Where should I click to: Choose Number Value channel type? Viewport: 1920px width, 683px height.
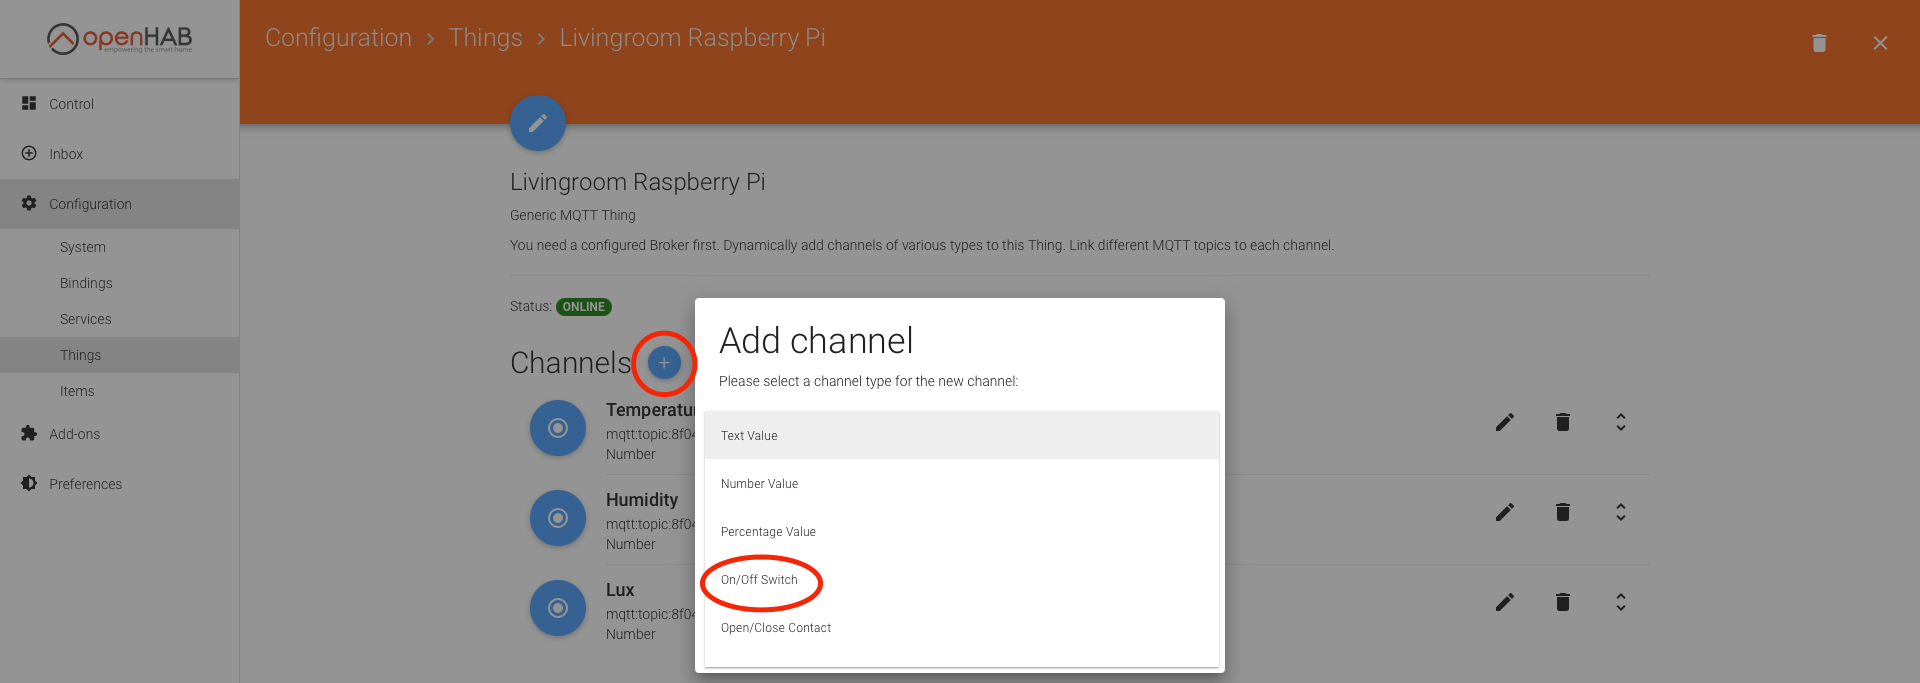[x=760, y=484]
